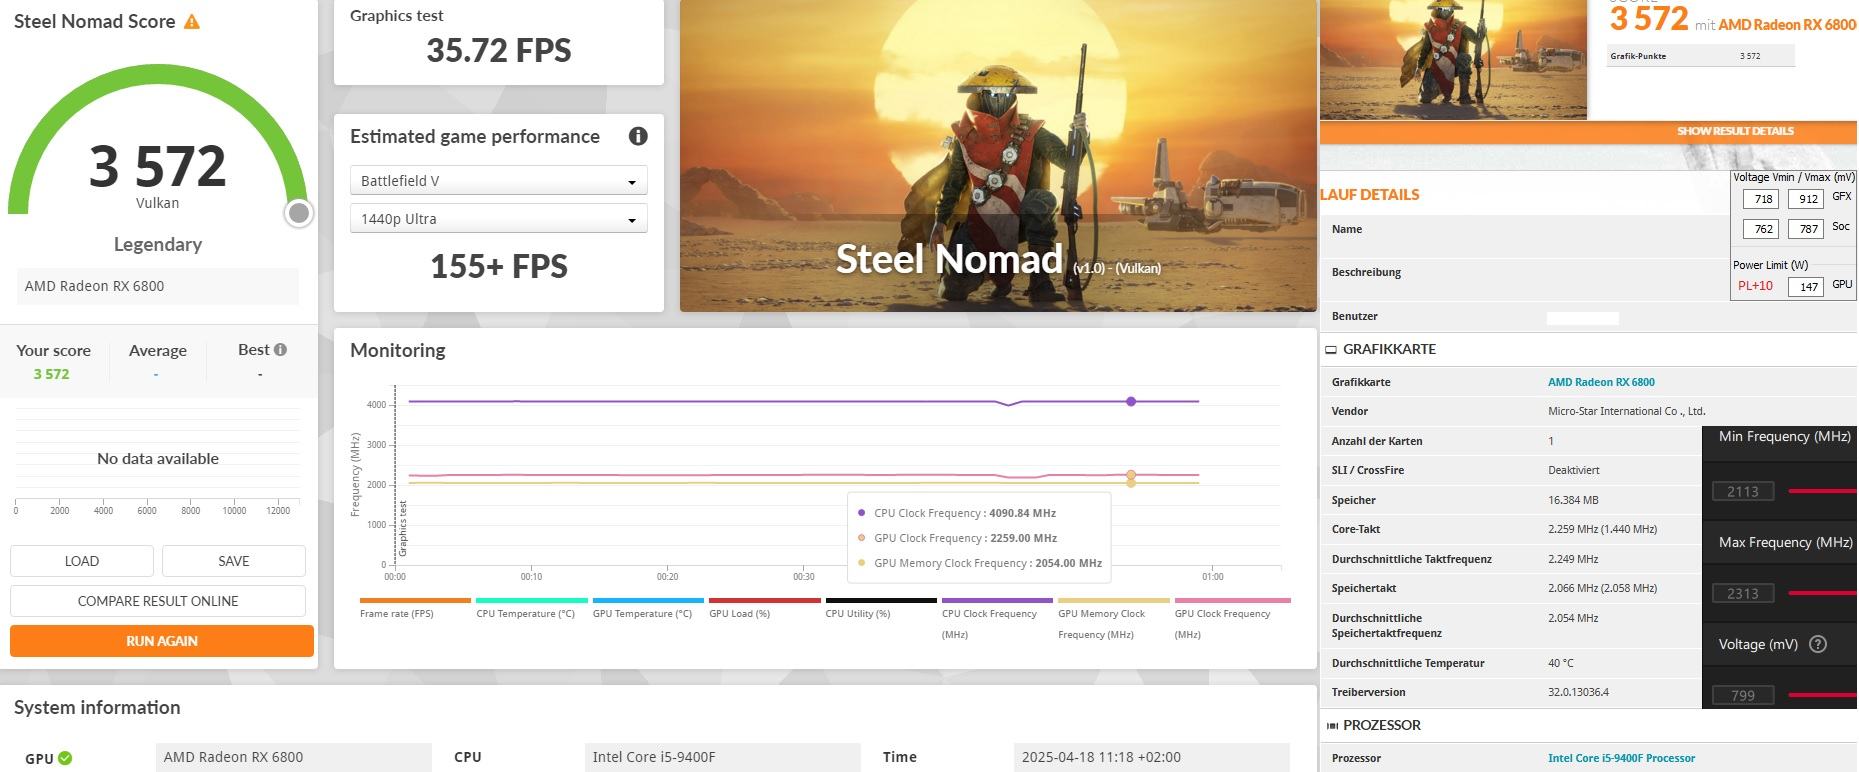Screen dimensions: 1859x772
Task: Click the Speichertakt 2.066 MHz value
Action: [1602, 588]
